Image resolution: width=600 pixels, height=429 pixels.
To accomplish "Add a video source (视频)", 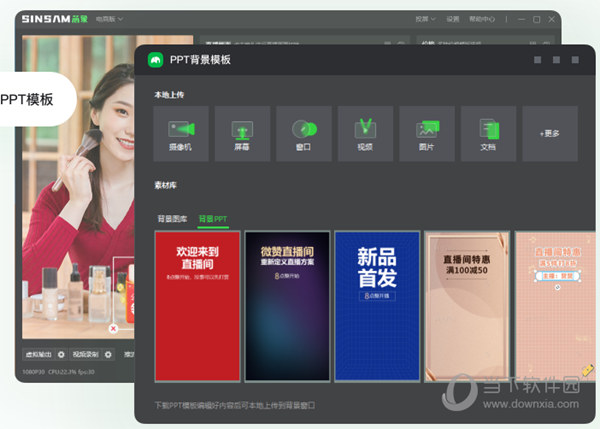I will pos(365,134).
